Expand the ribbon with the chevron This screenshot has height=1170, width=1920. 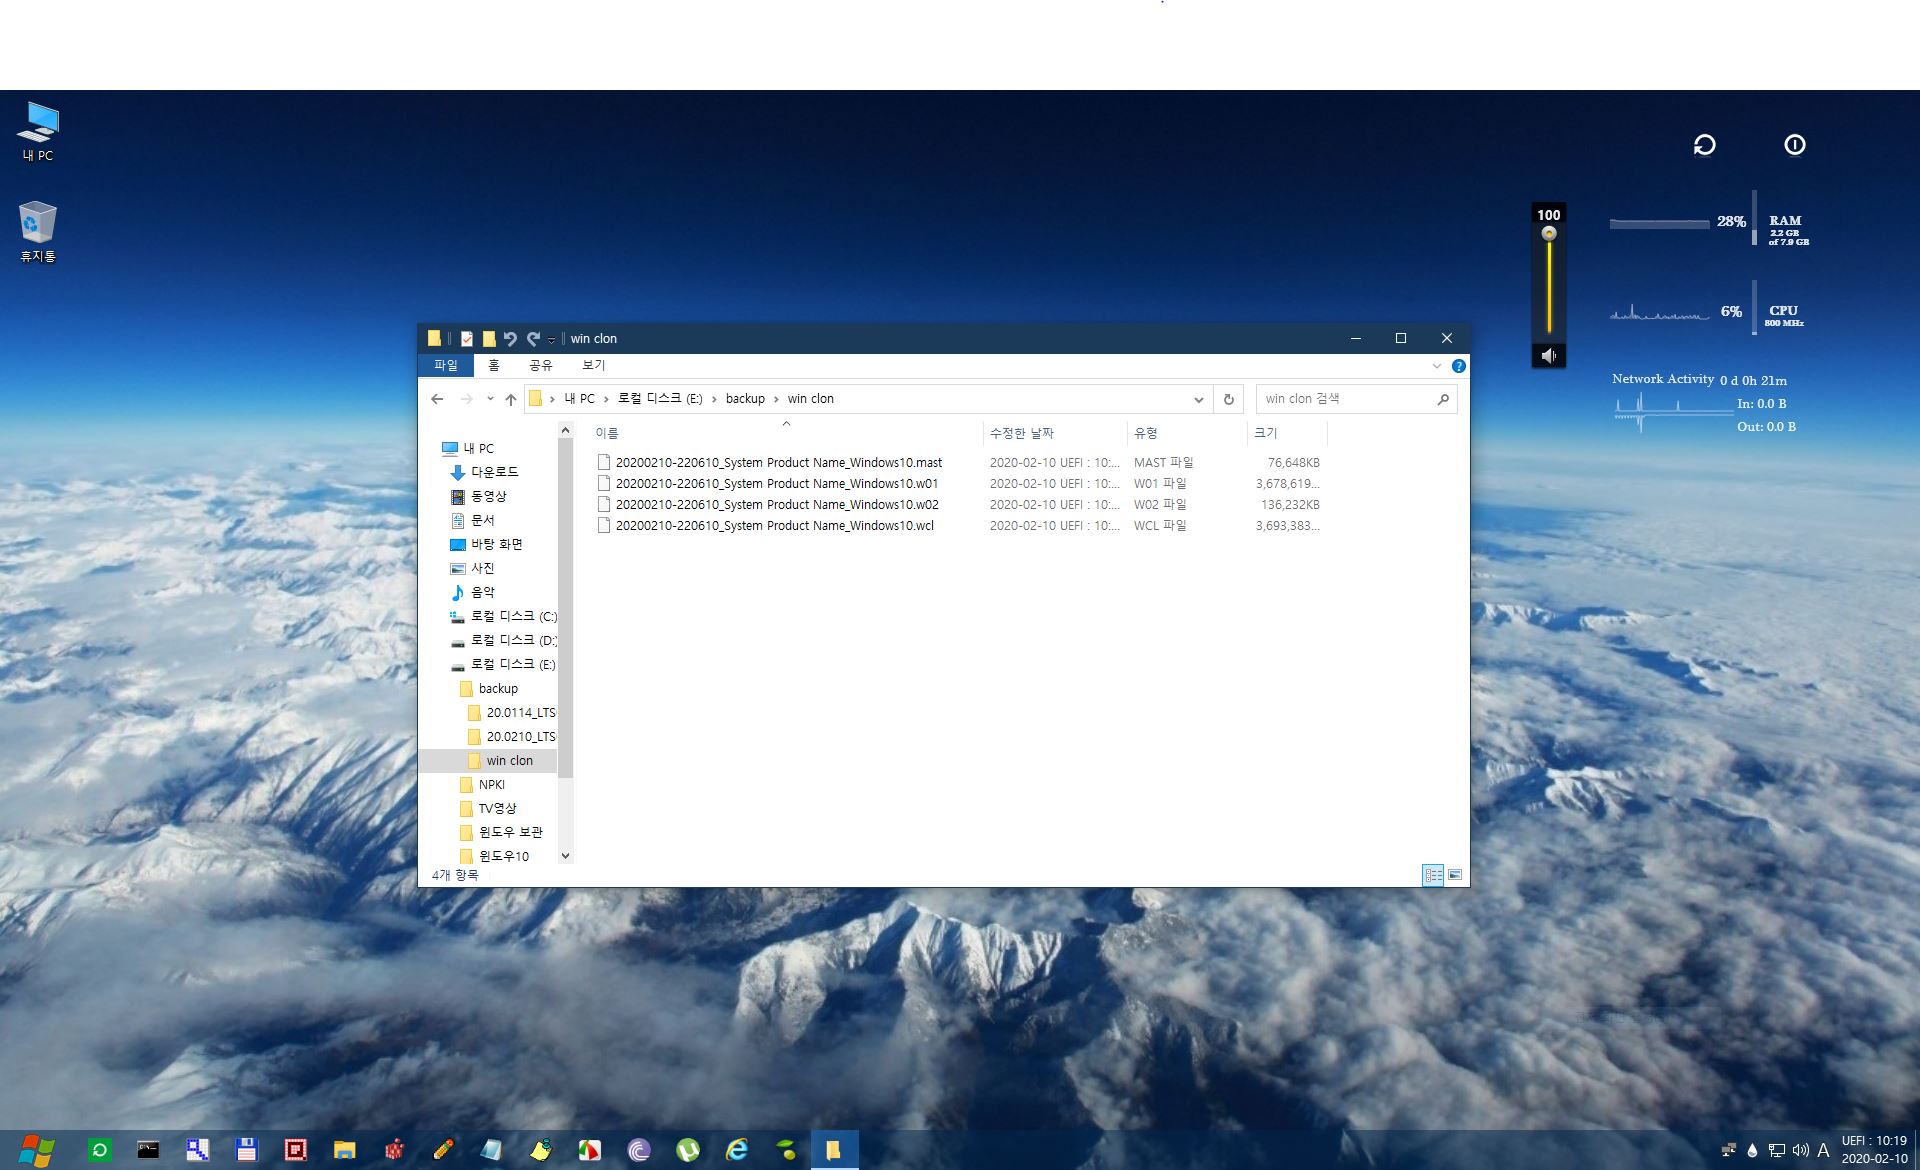click(x=1437, y=366)
